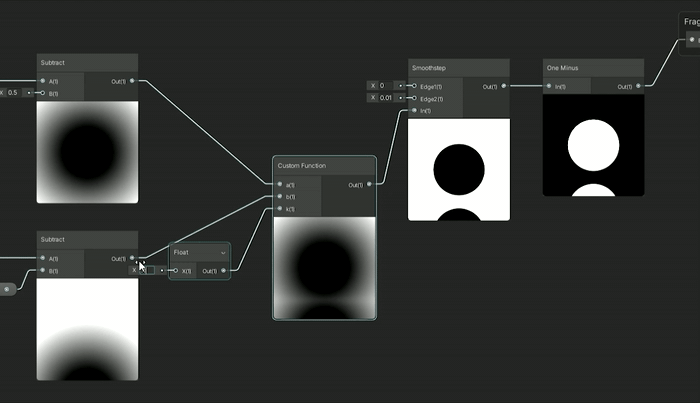Click the Out(1) port on the Smoothstep node

click(x=503, y=86)
